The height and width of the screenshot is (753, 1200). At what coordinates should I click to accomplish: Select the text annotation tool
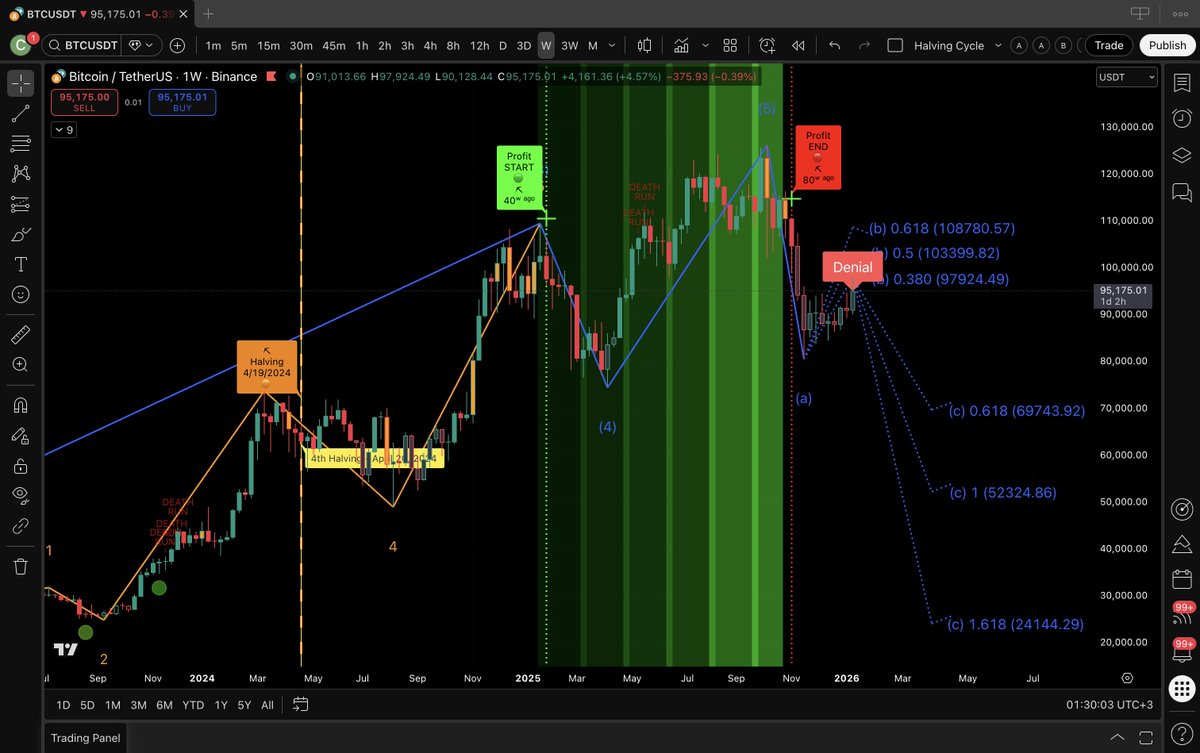tap(21, 265)
